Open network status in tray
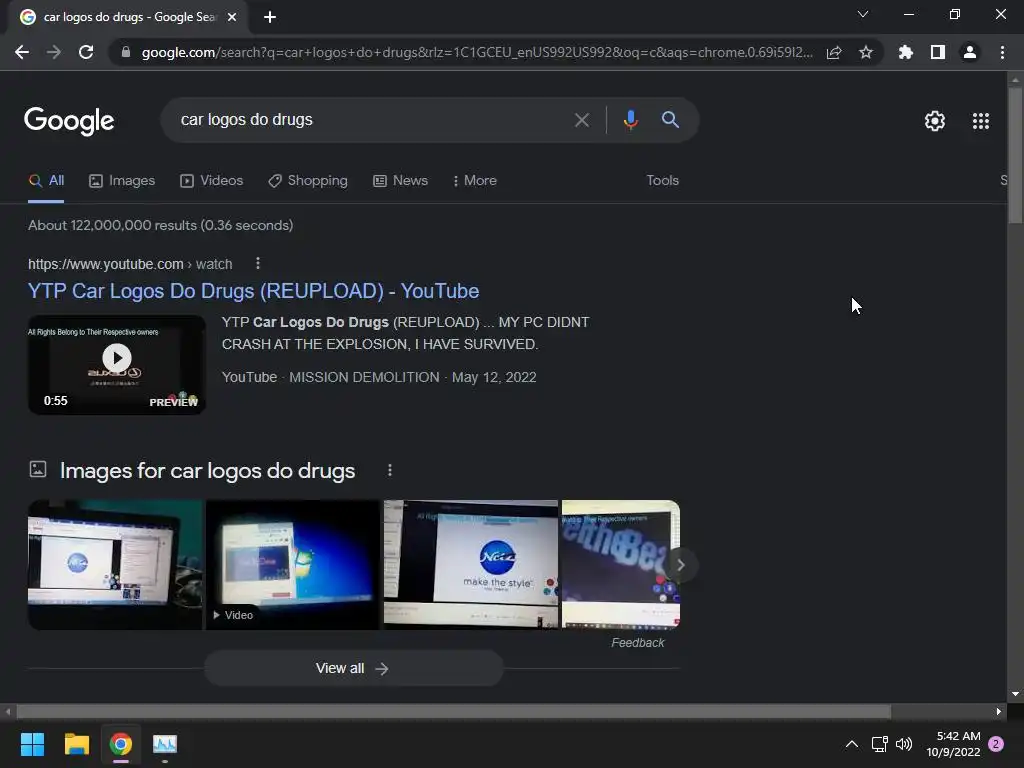 [879, 744]
